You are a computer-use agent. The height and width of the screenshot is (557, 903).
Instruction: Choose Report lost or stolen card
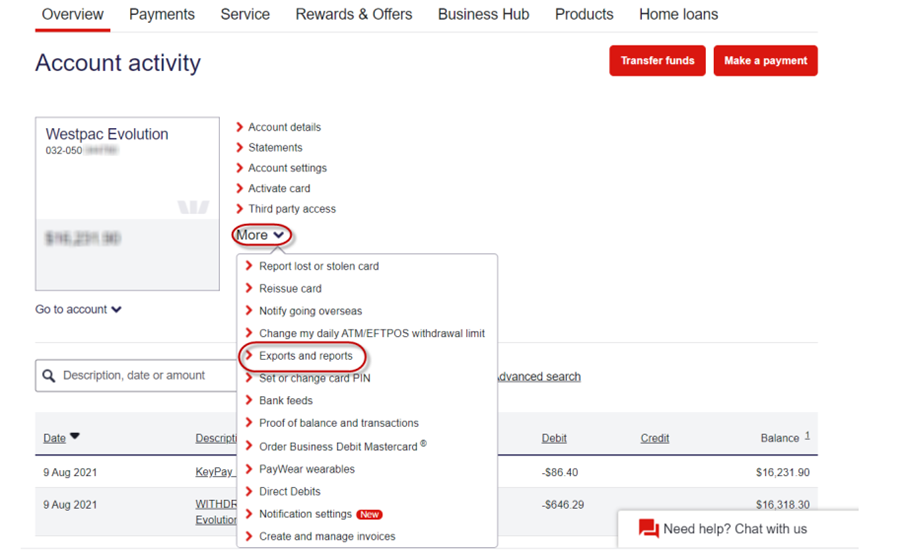[318, 267]
